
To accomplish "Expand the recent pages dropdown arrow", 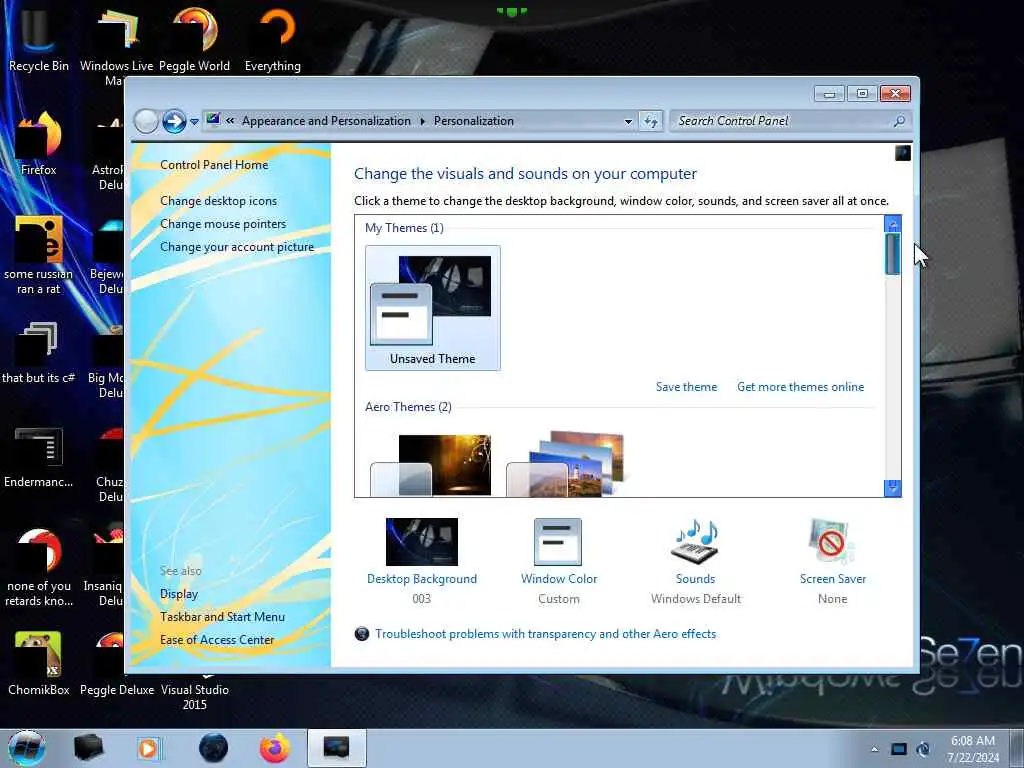I will click(x=194, y=121).
